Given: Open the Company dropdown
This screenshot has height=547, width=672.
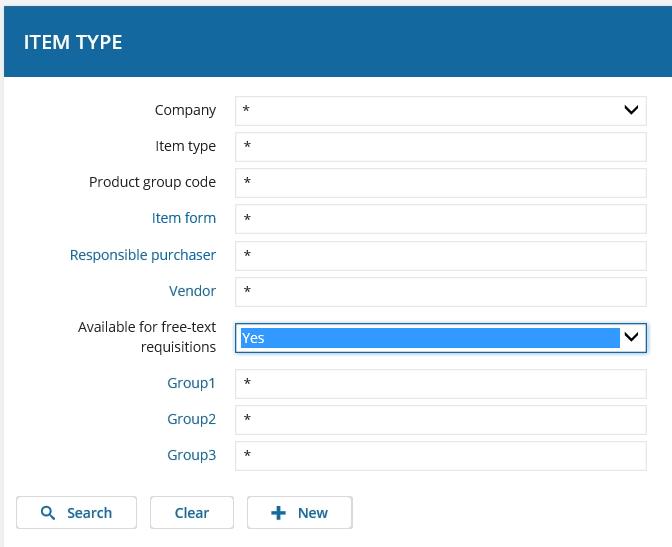Looking at the screenshot, I should coord(441,111).
